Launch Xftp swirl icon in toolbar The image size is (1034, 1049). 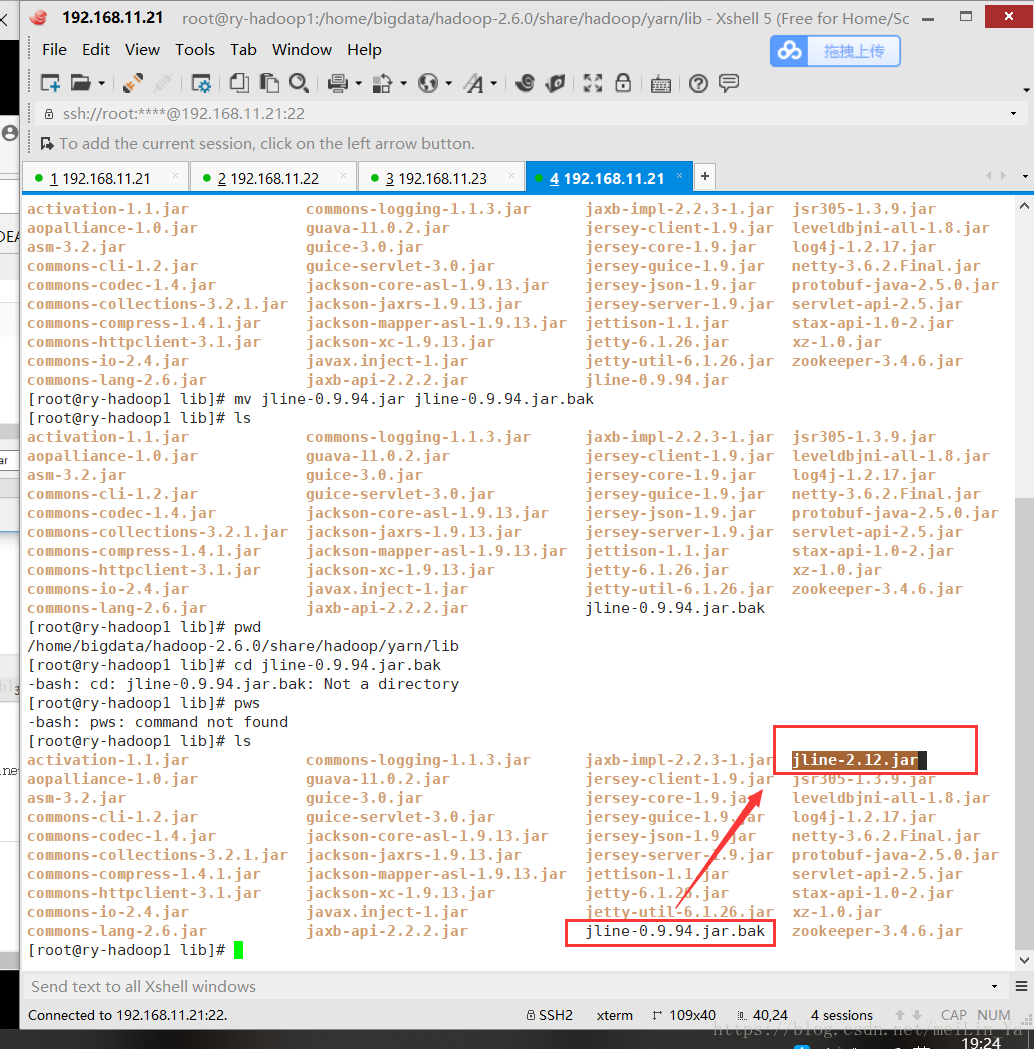[x=525, y=84]
